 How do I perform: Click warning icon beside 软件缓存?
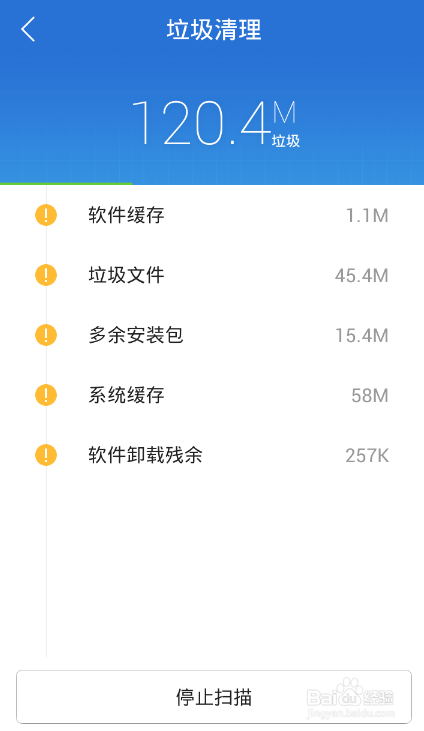(46, 215)
